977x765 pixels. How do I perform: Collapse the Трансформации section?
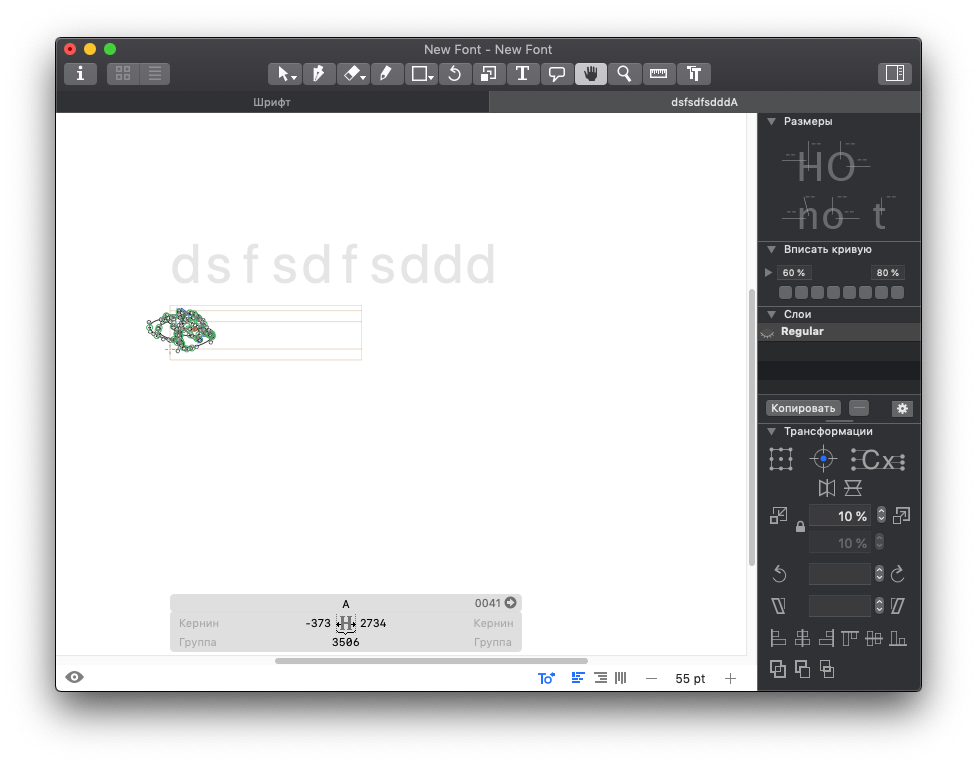click(772, 431)
